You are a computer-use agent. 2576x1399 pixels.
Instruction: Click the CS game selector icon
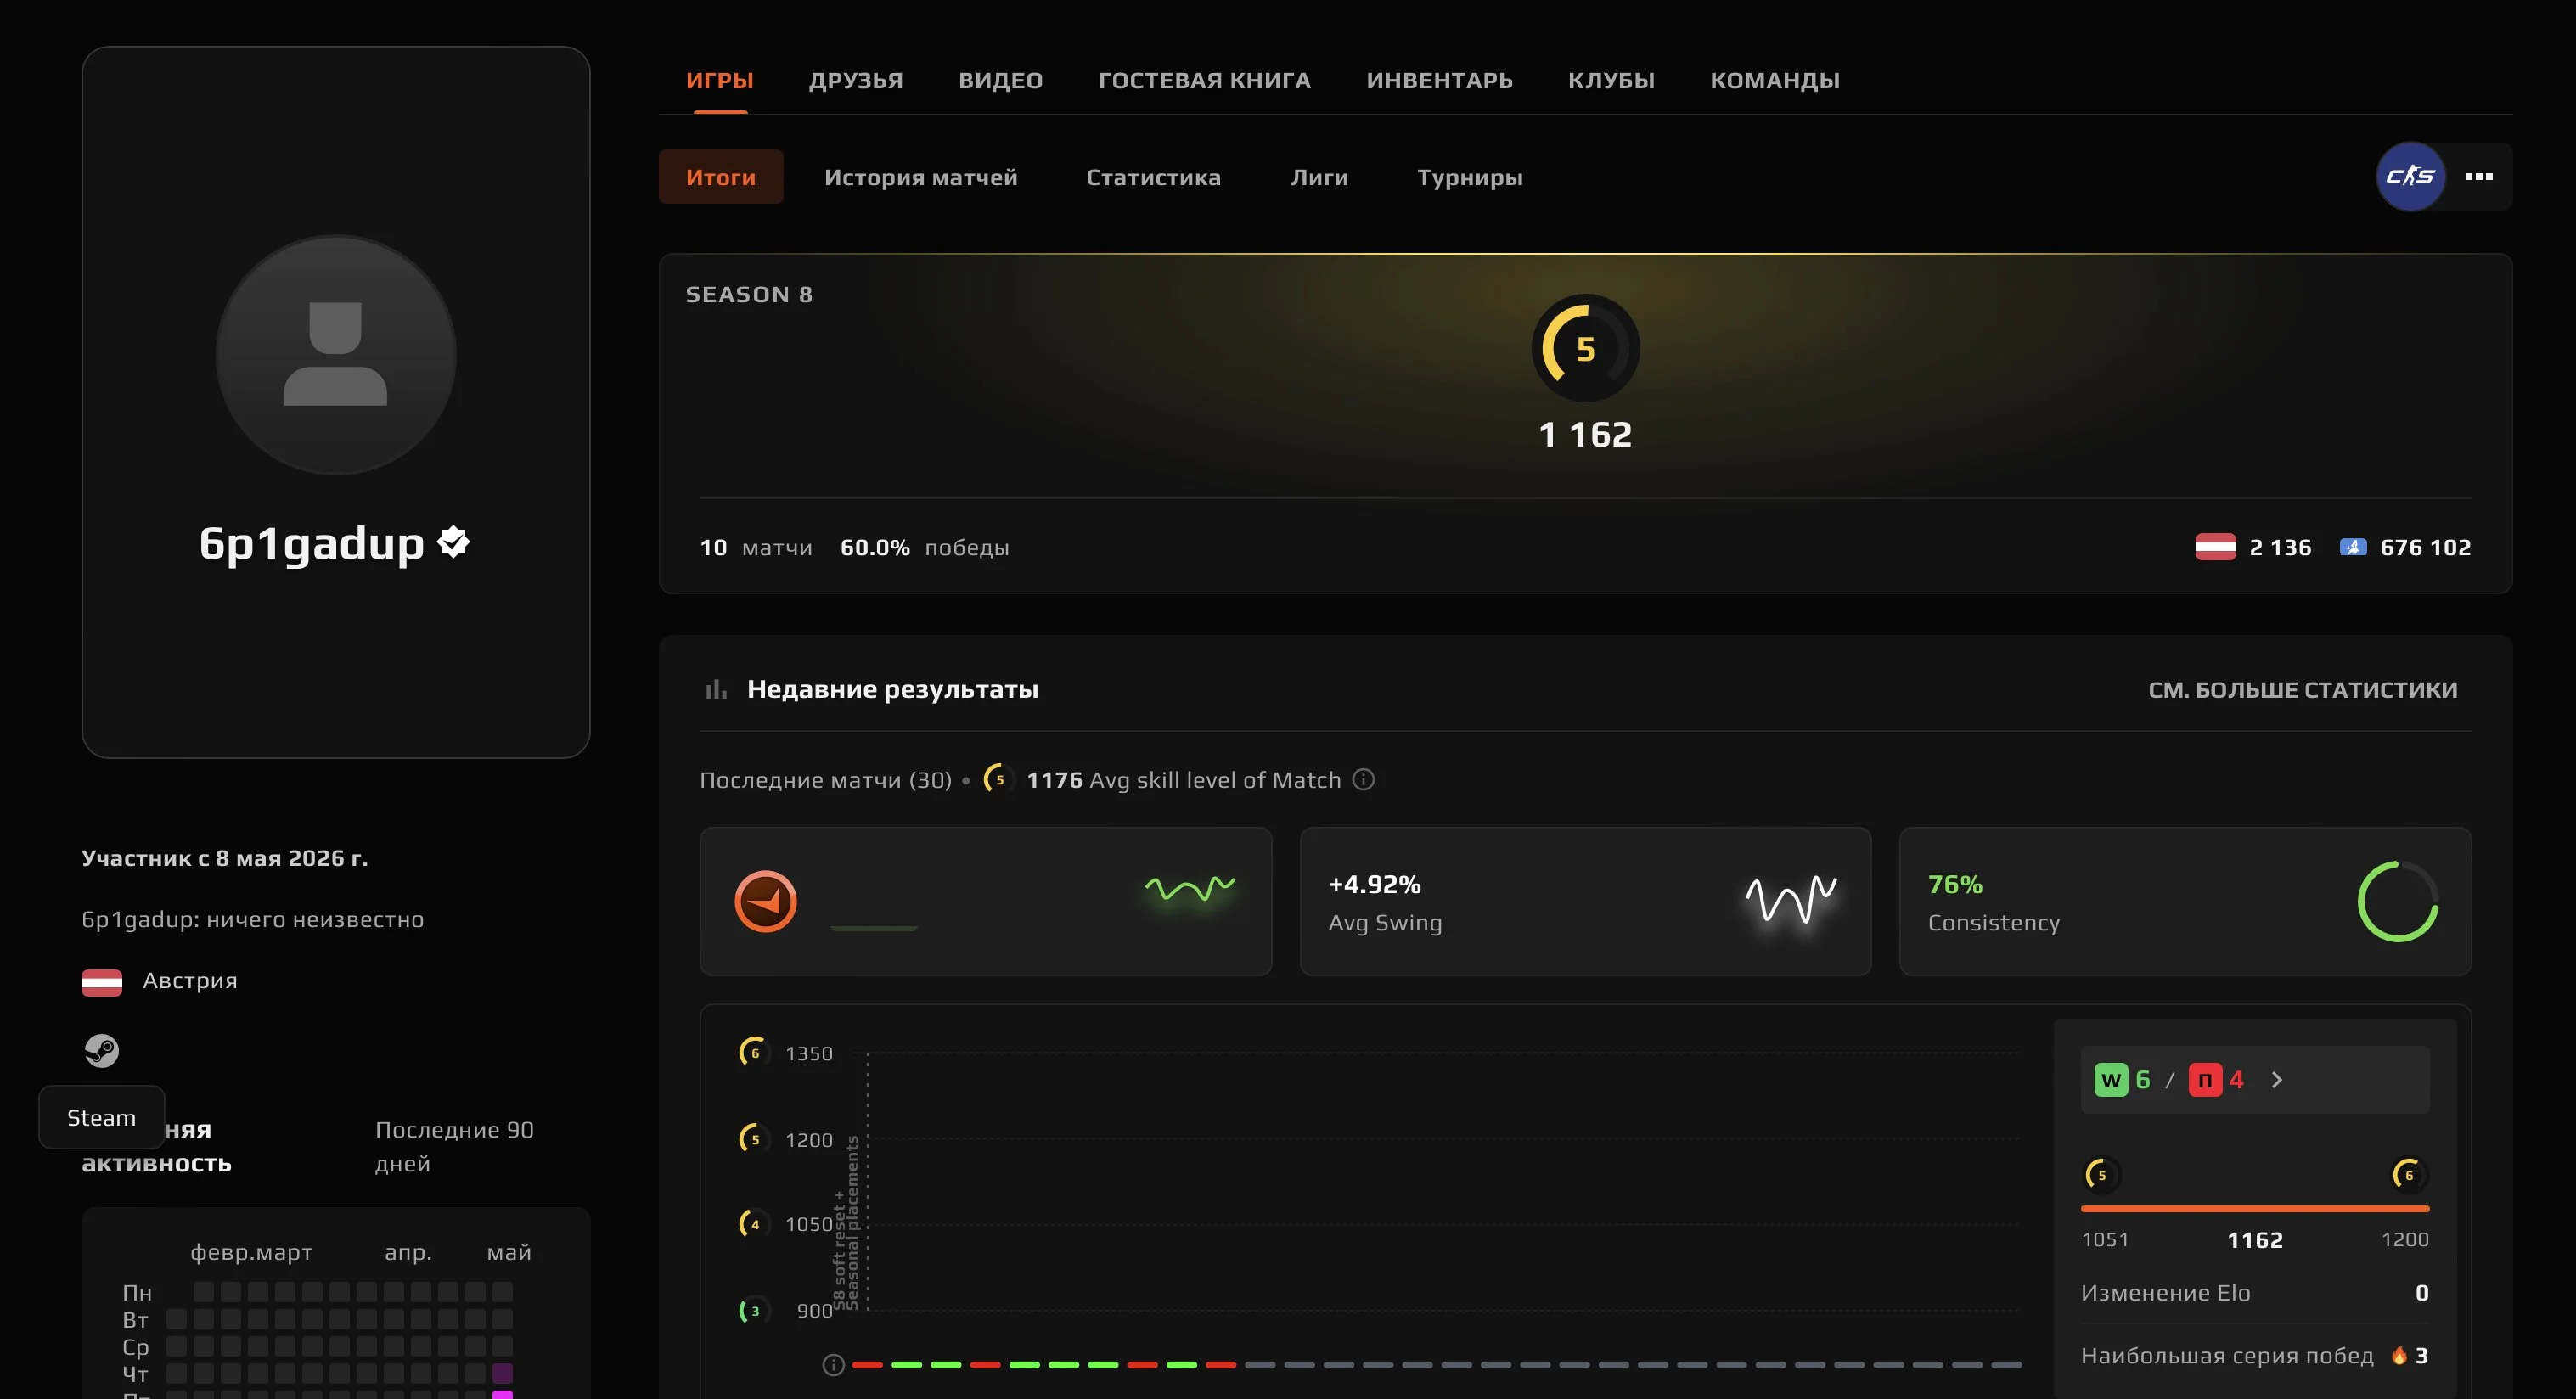(x=2410, y=177)
